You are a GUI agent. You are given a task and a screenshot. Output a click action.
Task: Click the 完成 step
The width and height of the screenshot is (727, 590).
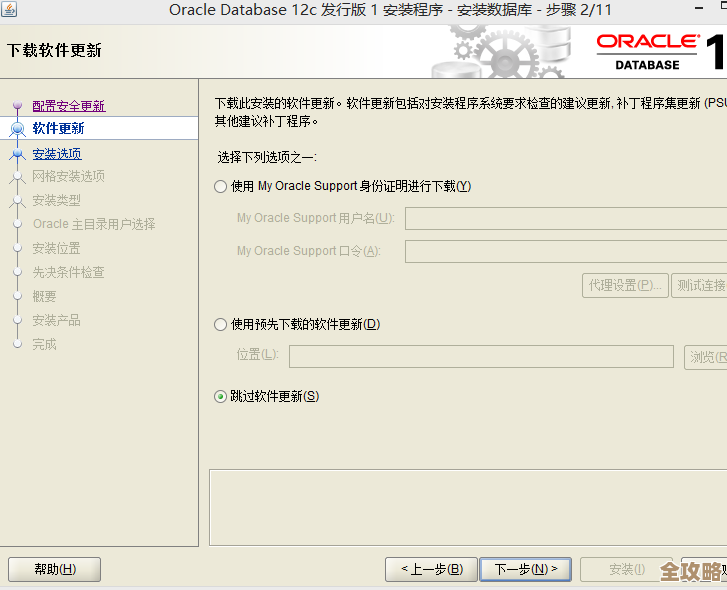coord(45,344)
